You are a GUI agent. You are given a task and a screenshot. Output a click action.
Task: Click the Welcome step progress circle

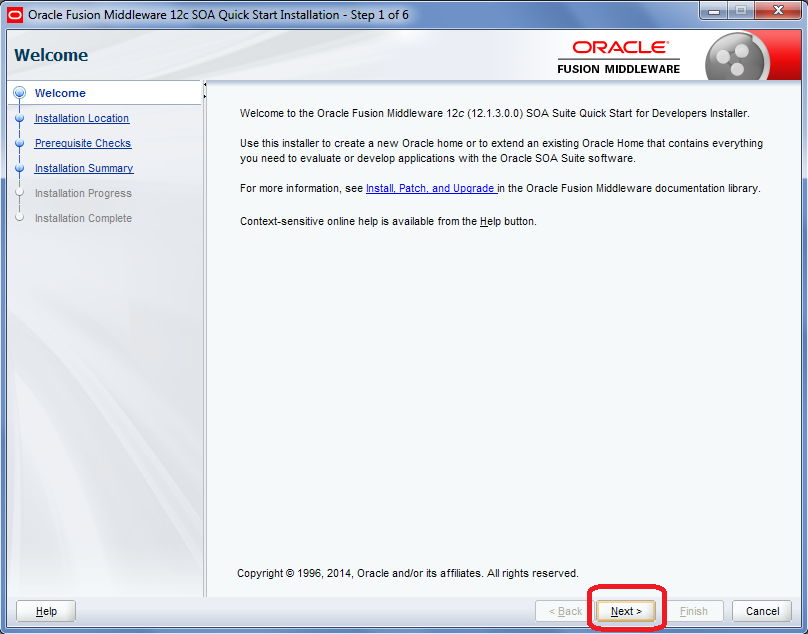pos(19,93)
